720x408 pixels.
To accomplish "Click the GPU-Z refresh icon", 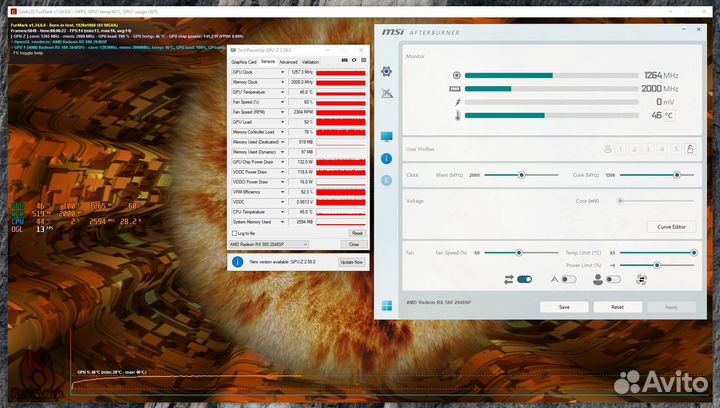I will click(354, 60).
